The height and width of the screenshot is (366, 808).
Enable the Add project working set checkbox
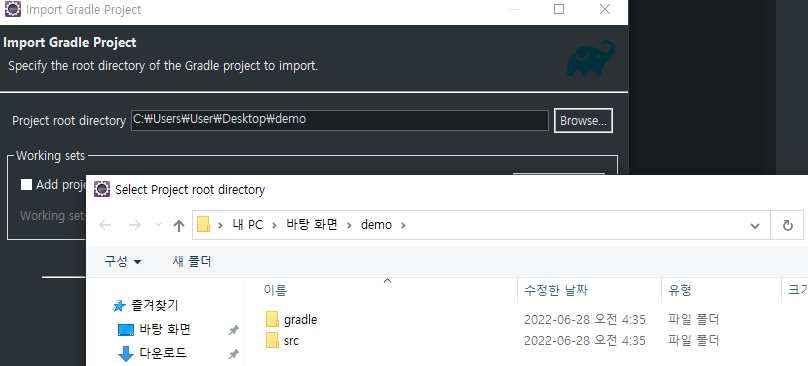click(x=26, y=185)
